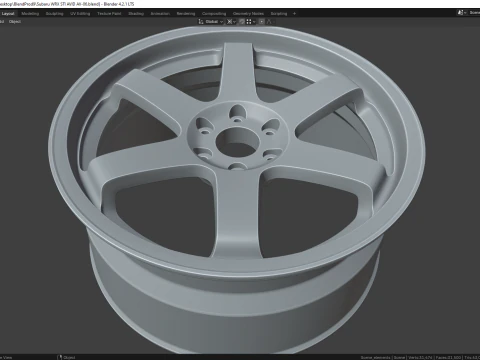This screenshot has width=480, height=360.
Task: Open the Sculpting workspace tab
Action: tap(54, 14)
